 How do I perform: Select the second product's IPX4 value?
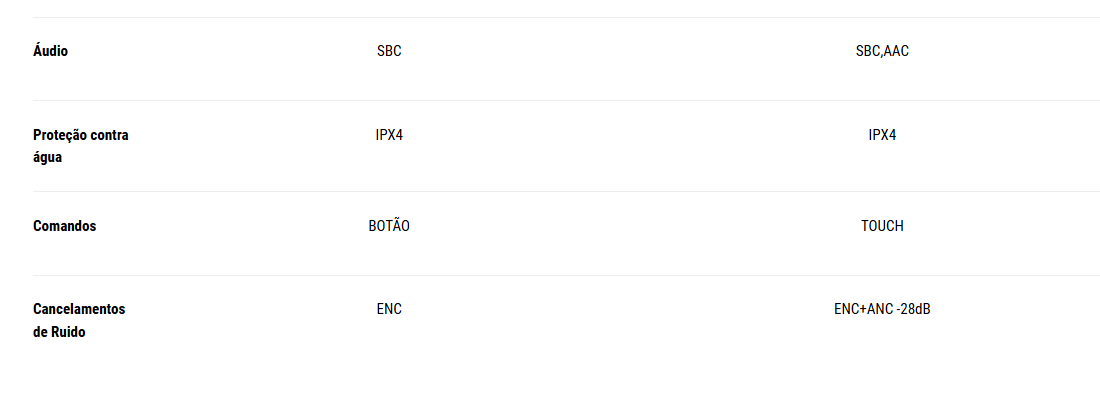[x=882, y=135]
